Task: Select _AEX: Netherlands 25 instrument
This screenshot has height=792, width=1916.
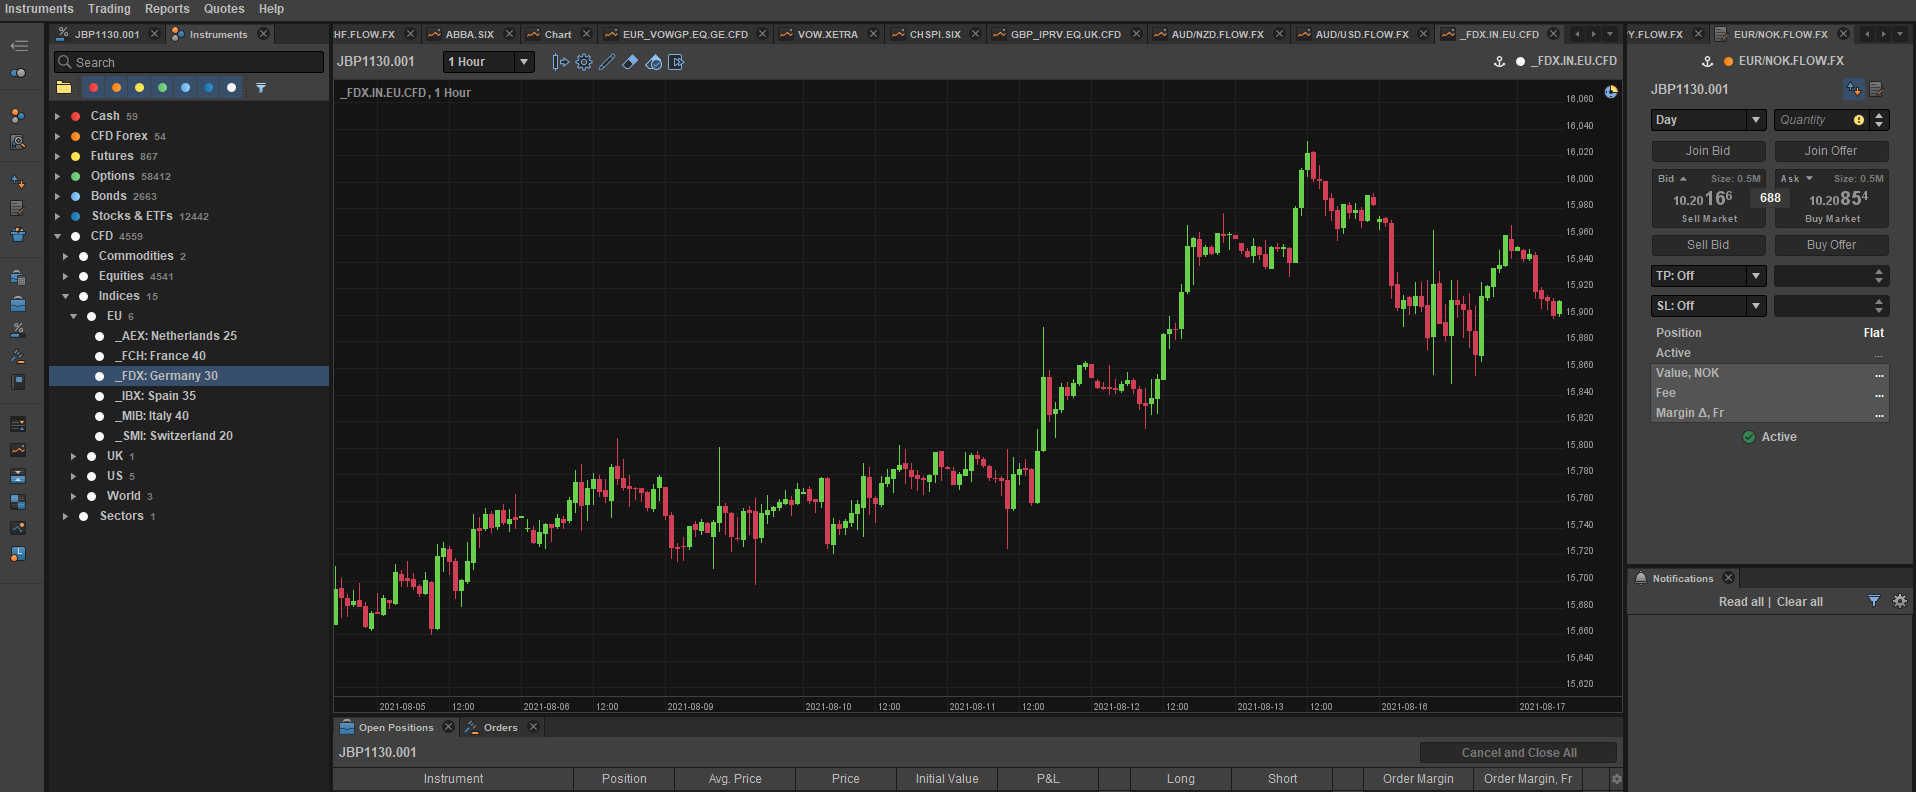Action: 176,336
